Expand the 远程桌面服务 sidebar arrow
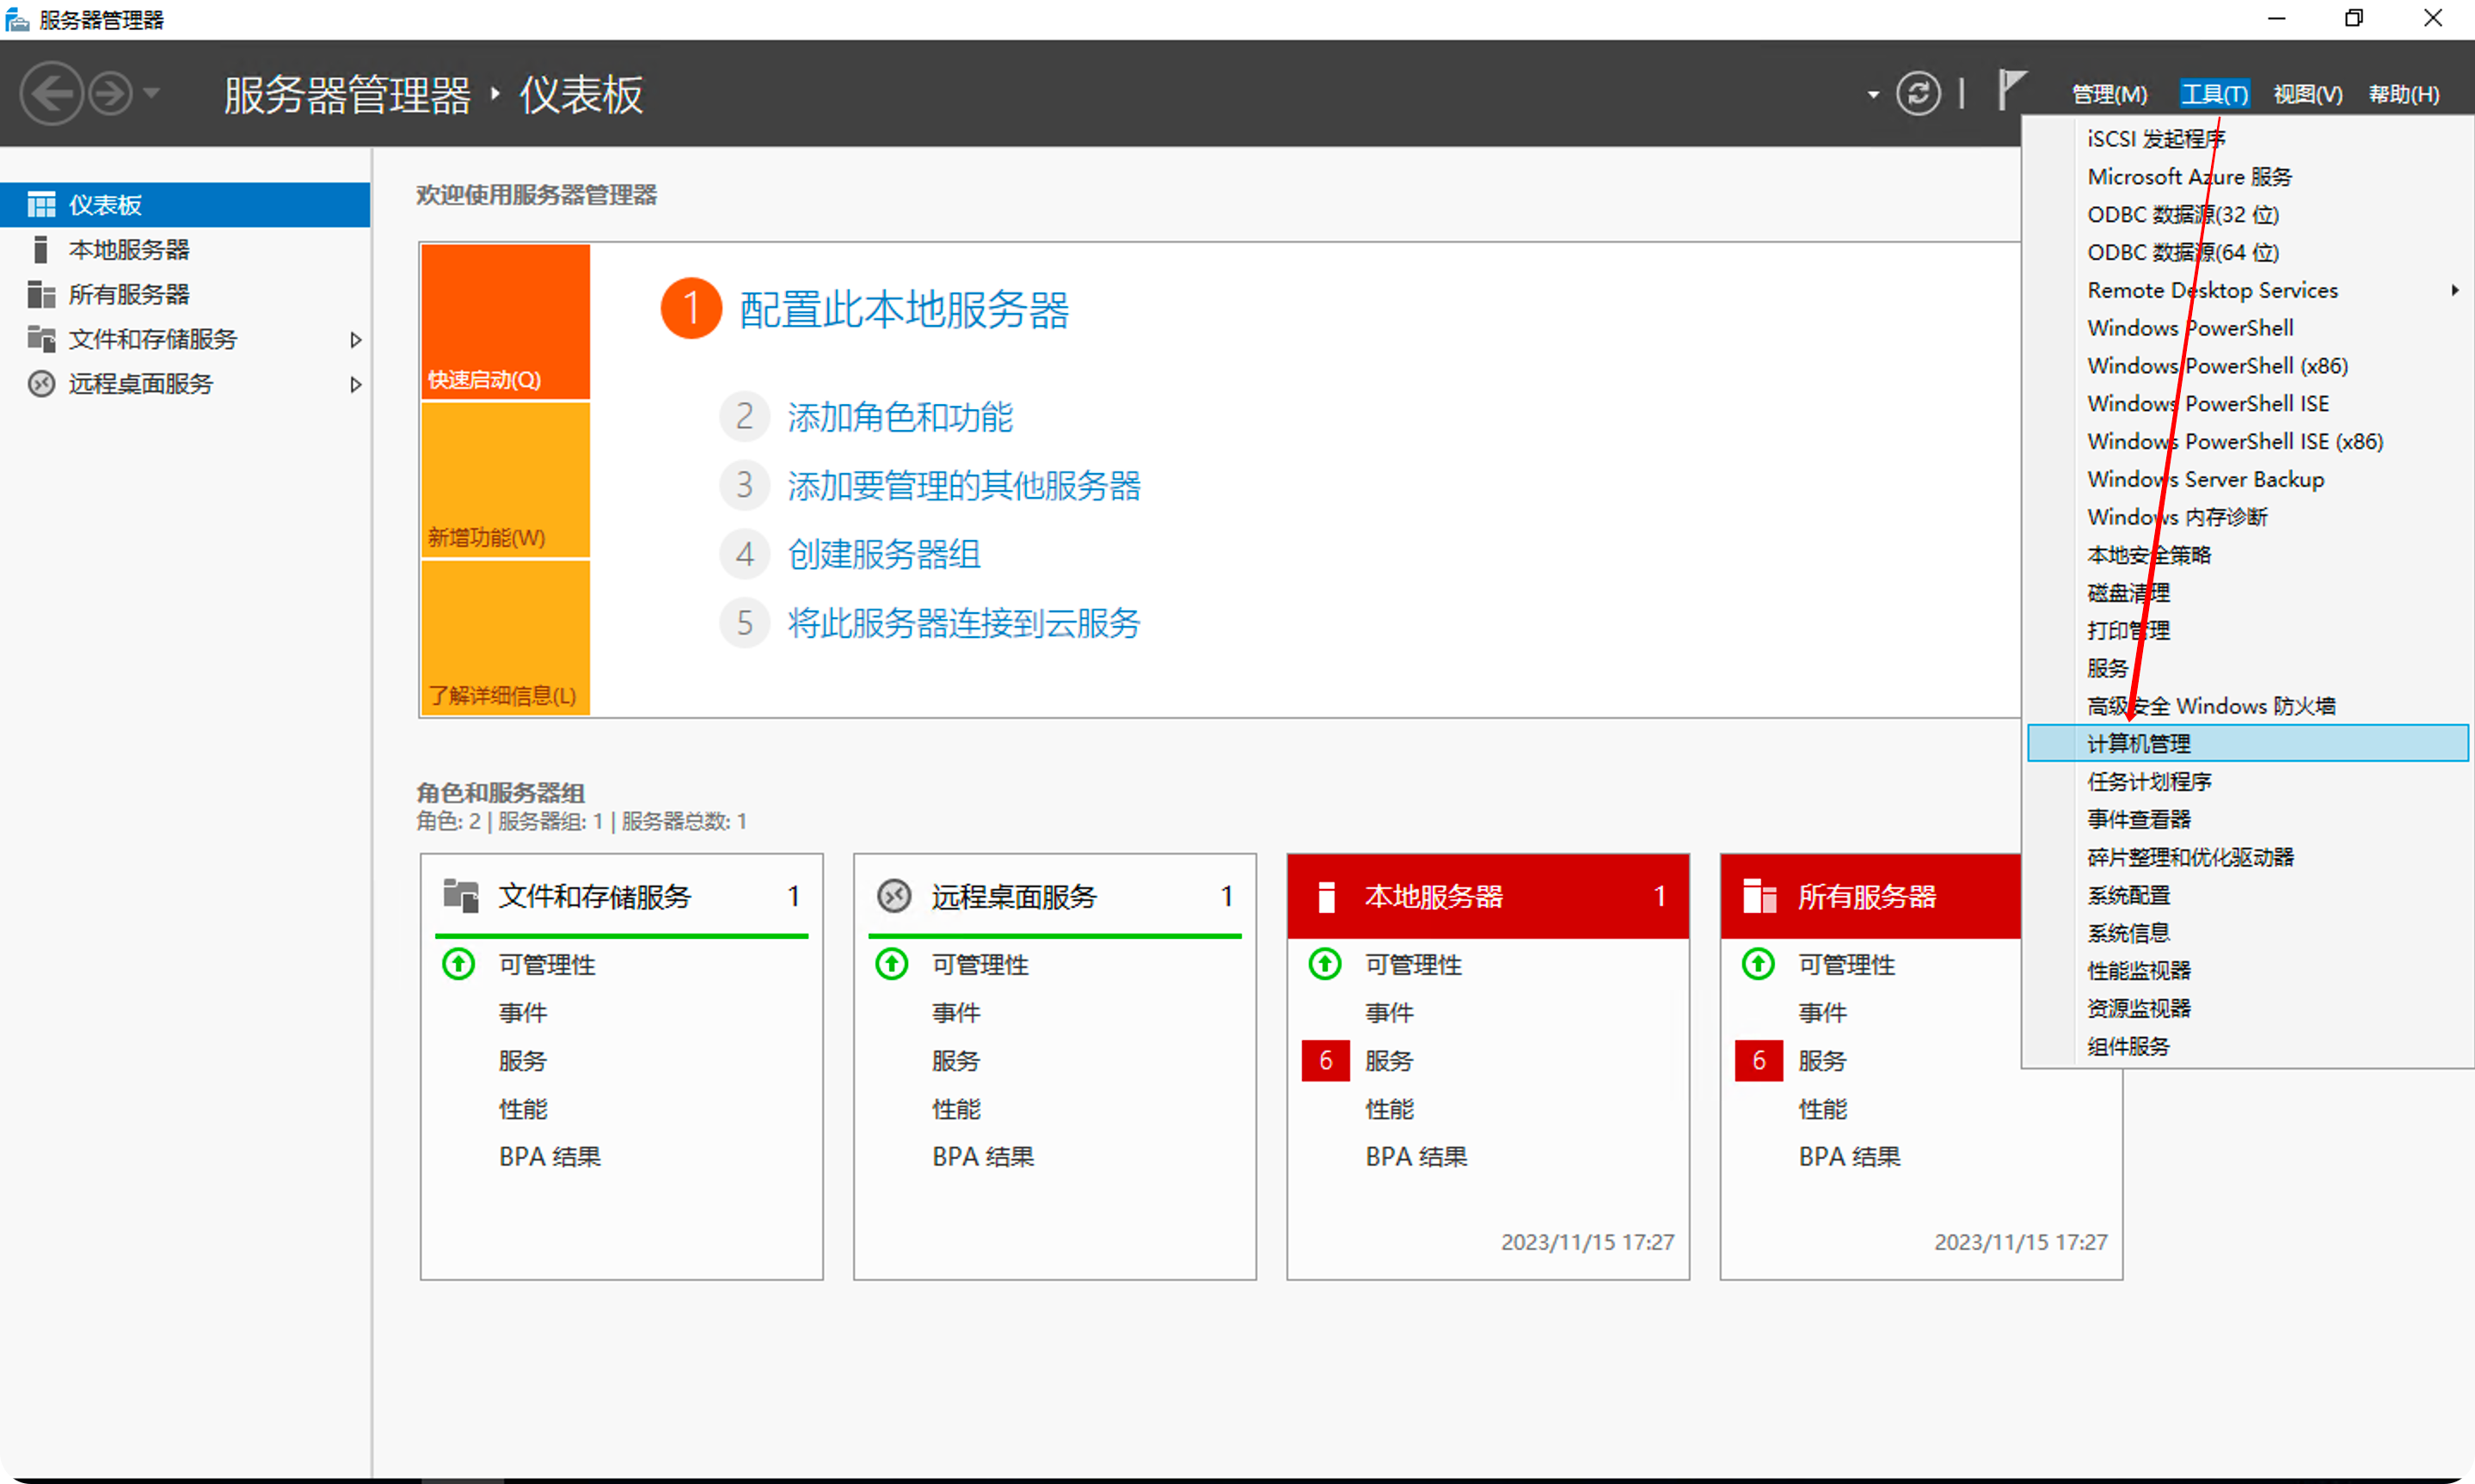The width and height of the screenshot is (2475, 1484). pyautogui.click(x=355, y=384)
